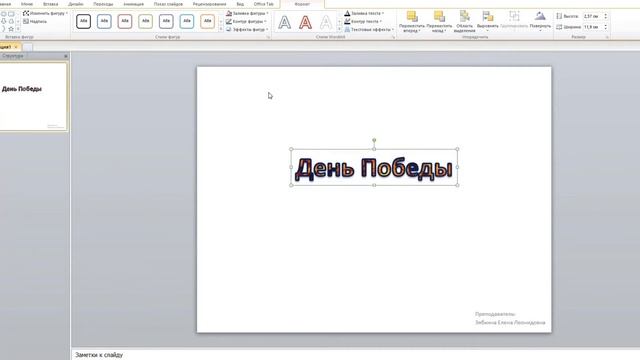This screenshot has height=360, width=640.
Task: Open the Стили фигур dialog launcher
Action: tap(269, 37)
